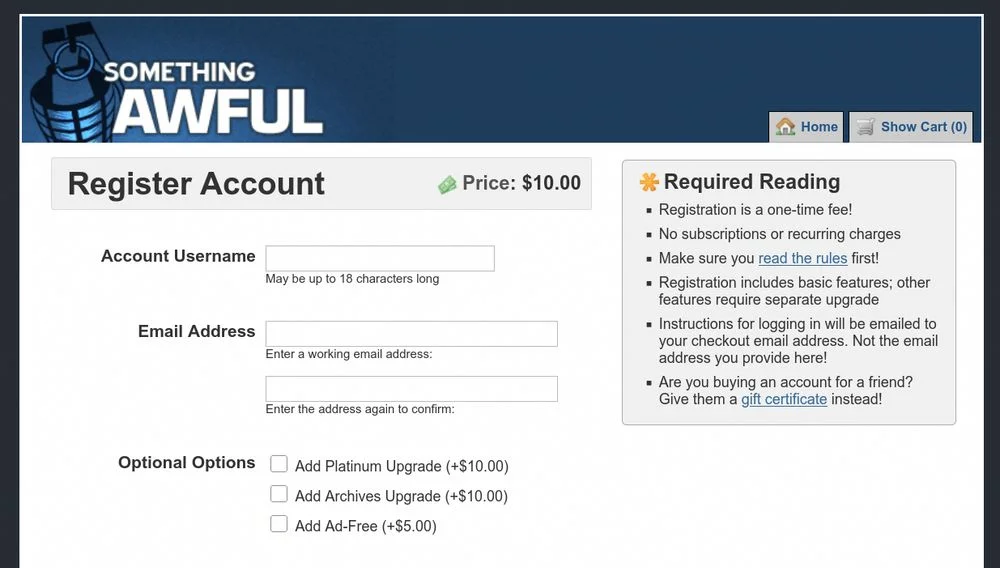The height and width of the screenshot is (568, 1000).
Task: Click the shopping cart icon
Action: coord(865,127)
